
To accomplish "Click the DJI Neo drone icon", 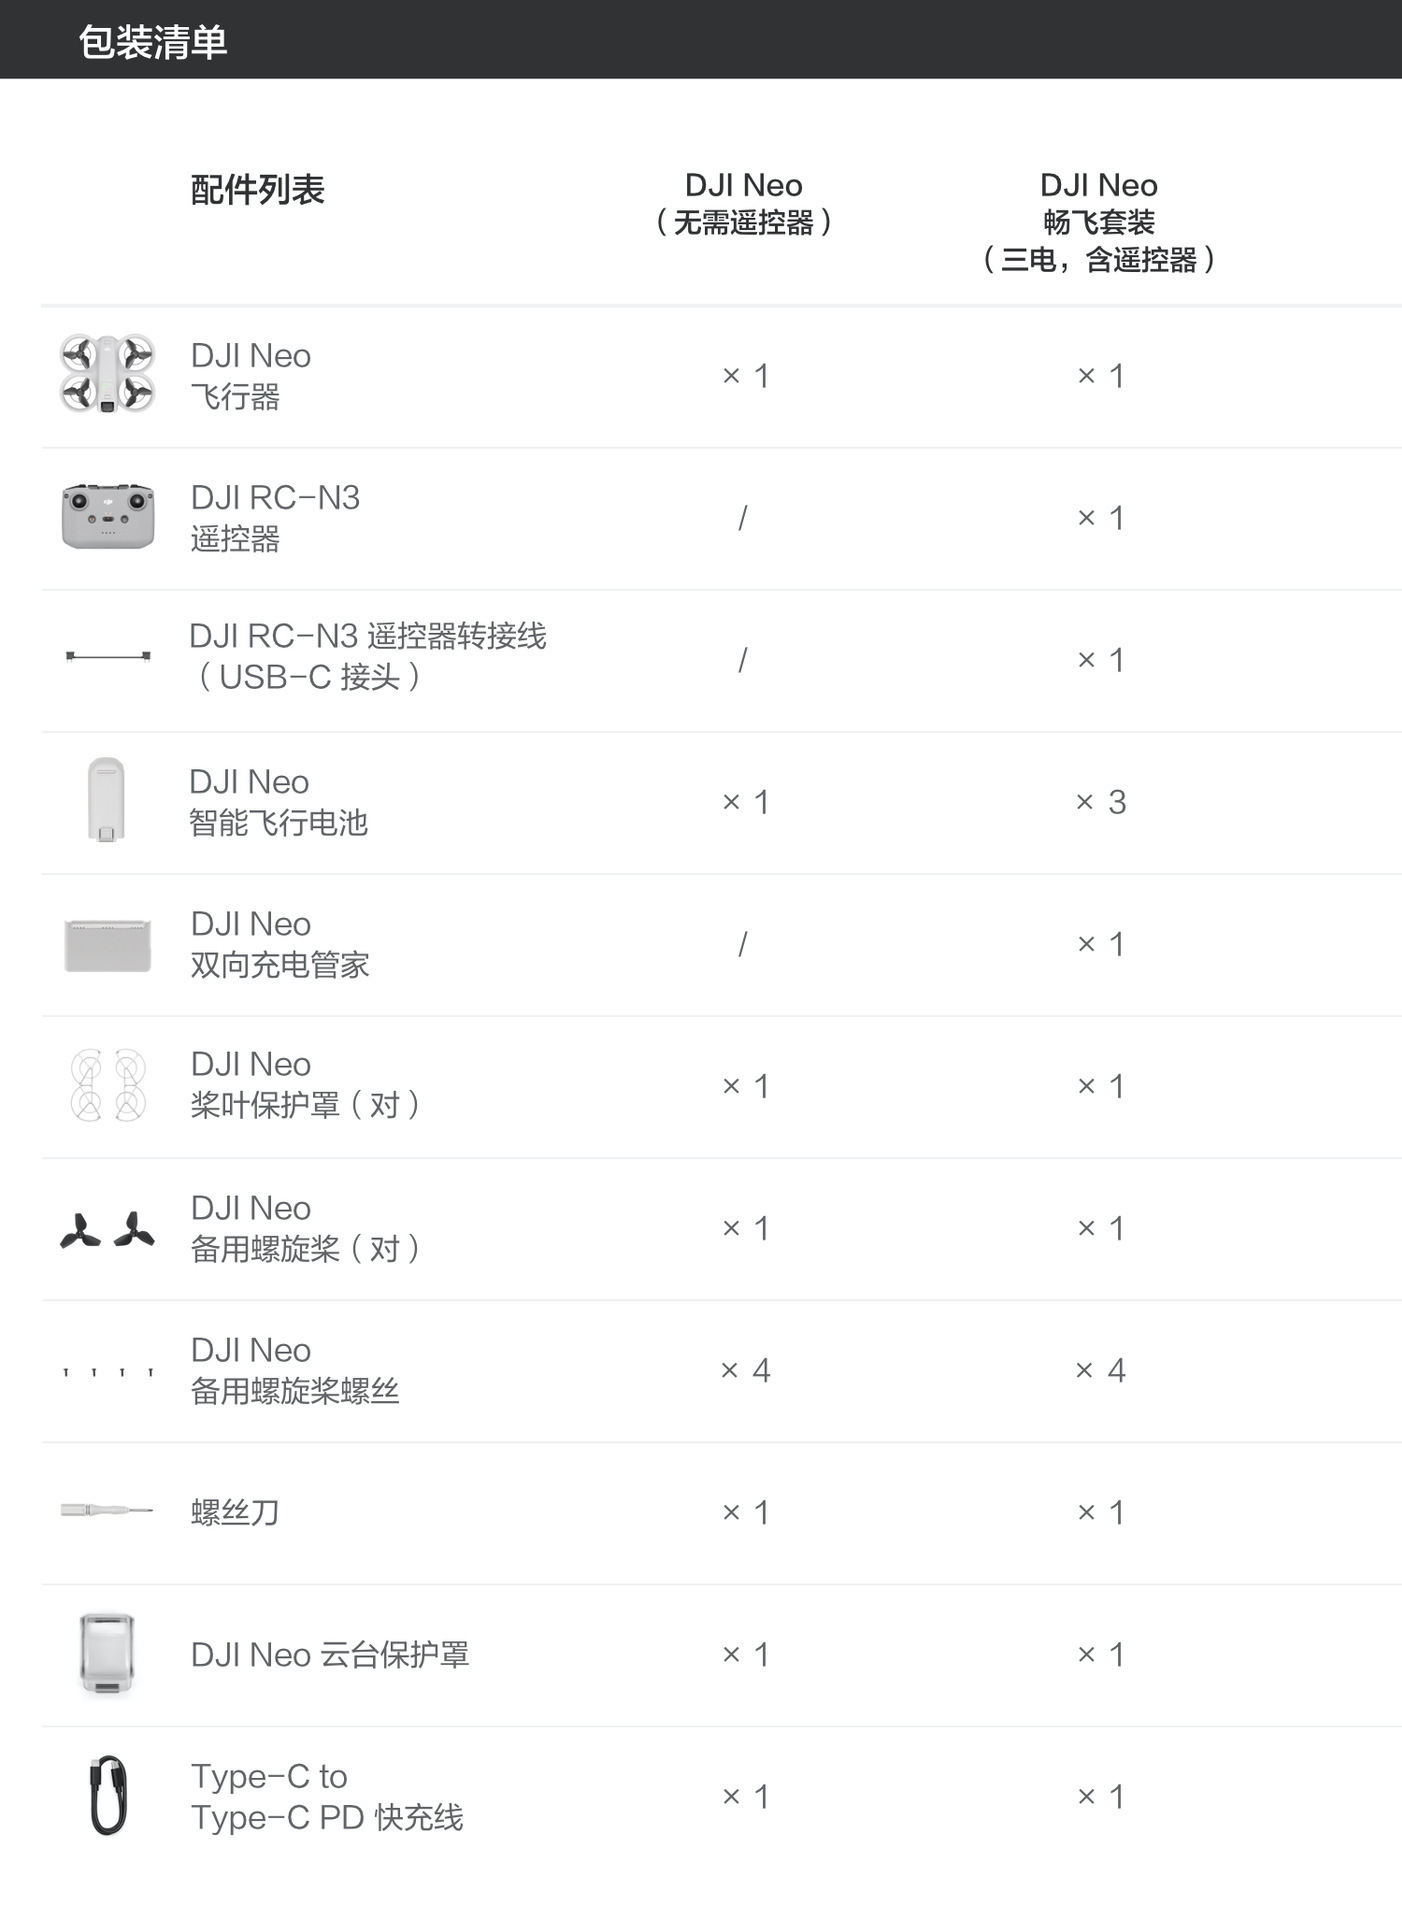I will [107, 374].
